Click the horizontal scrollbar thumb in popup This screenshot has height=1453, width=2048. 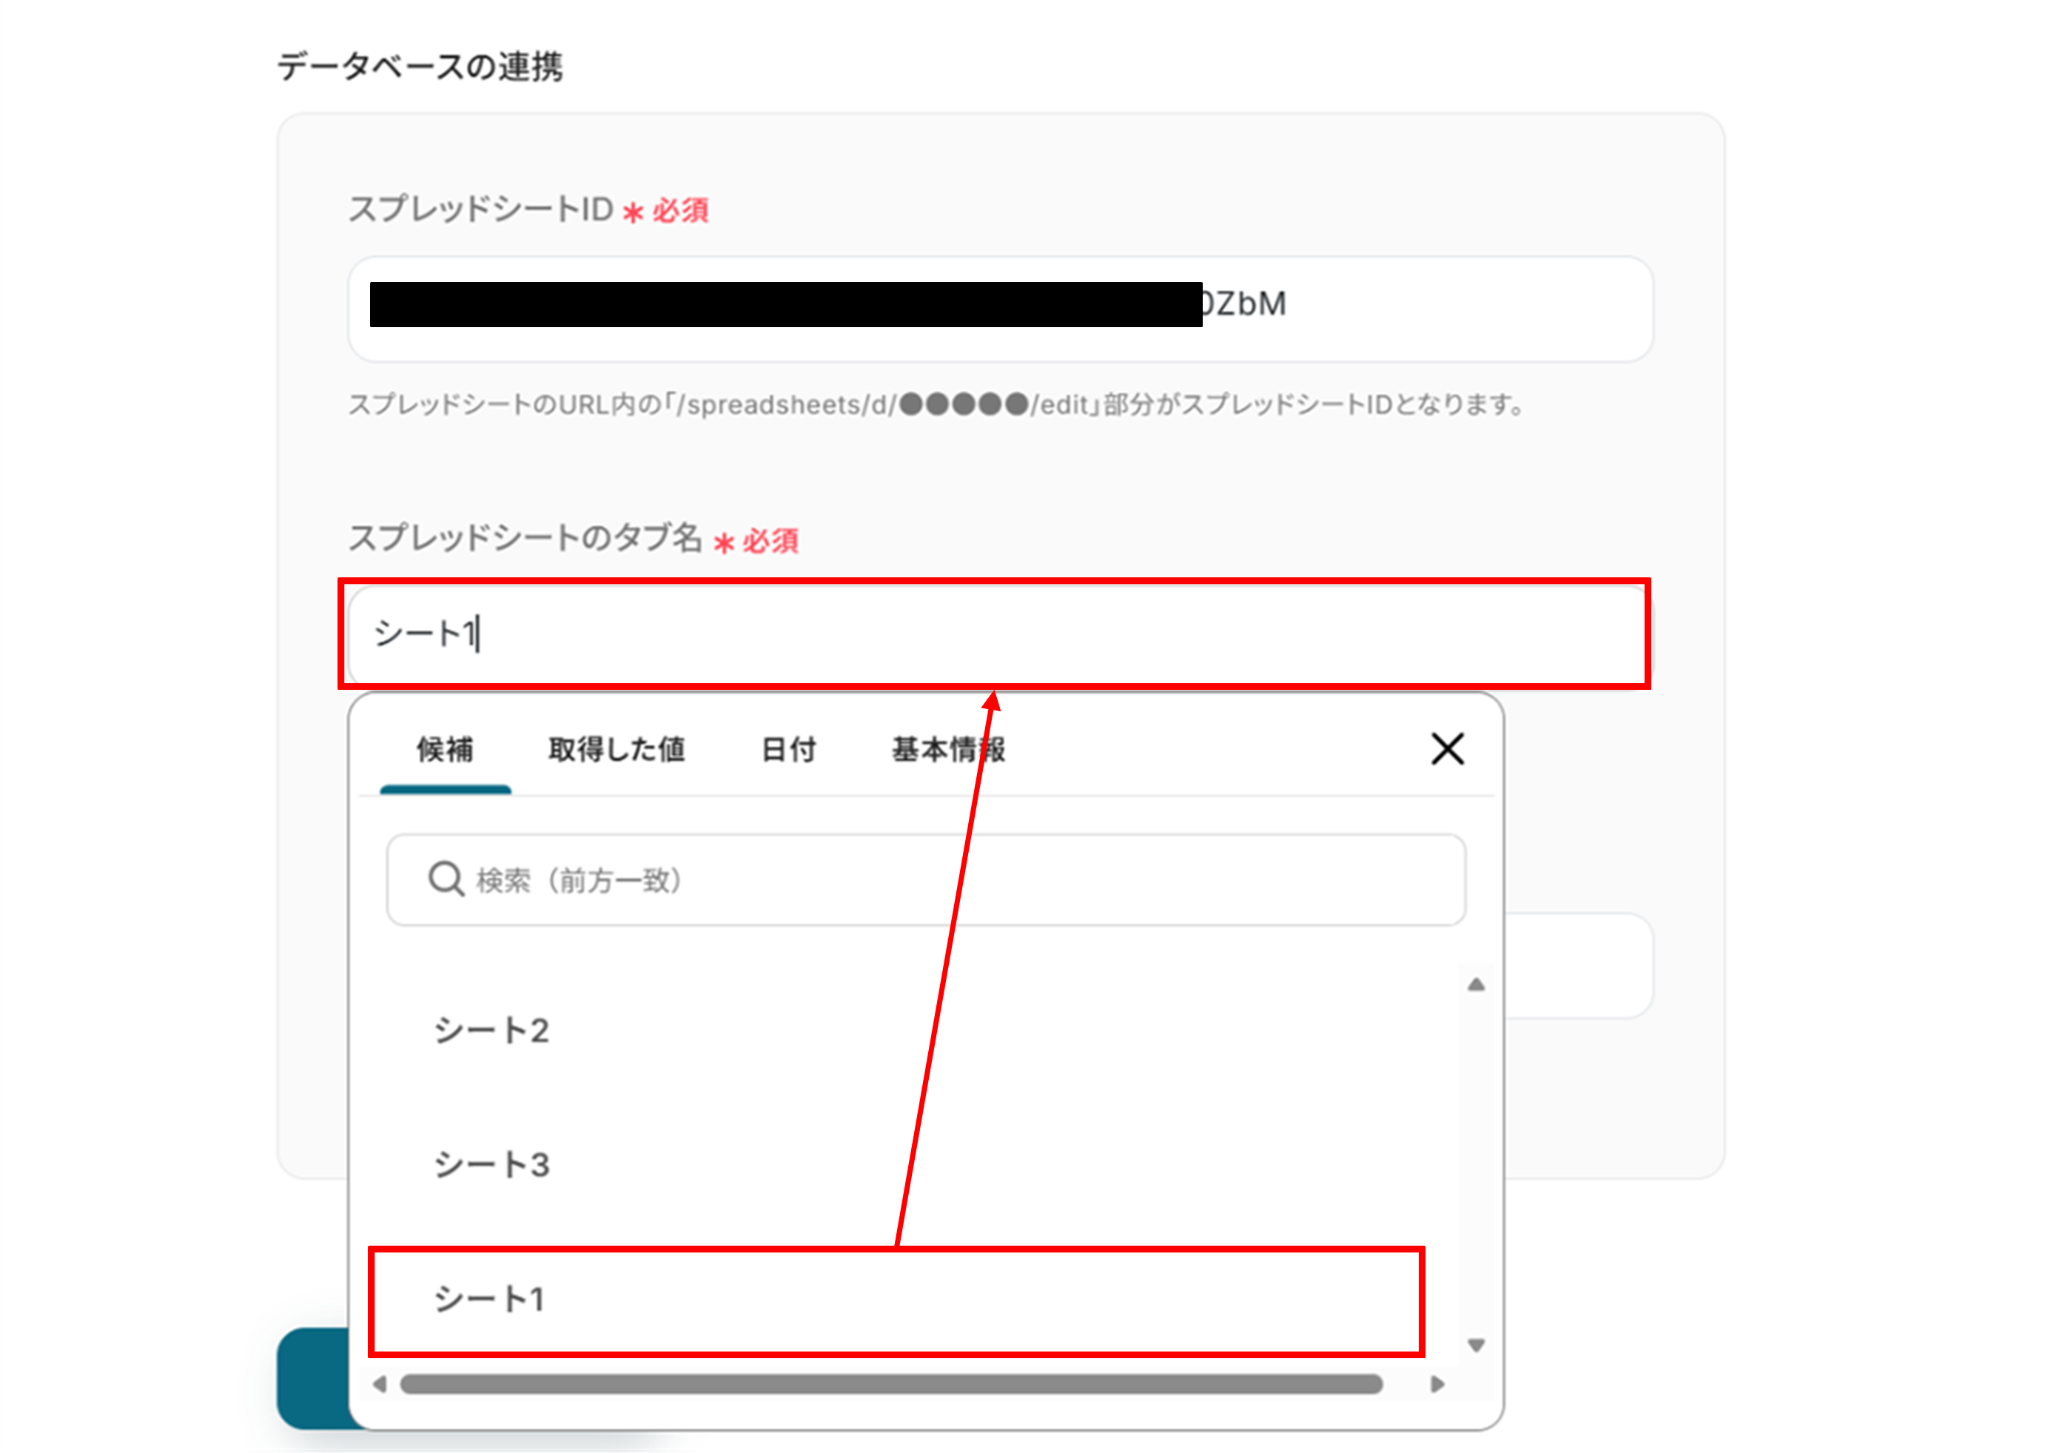[x=890, y=1385]
